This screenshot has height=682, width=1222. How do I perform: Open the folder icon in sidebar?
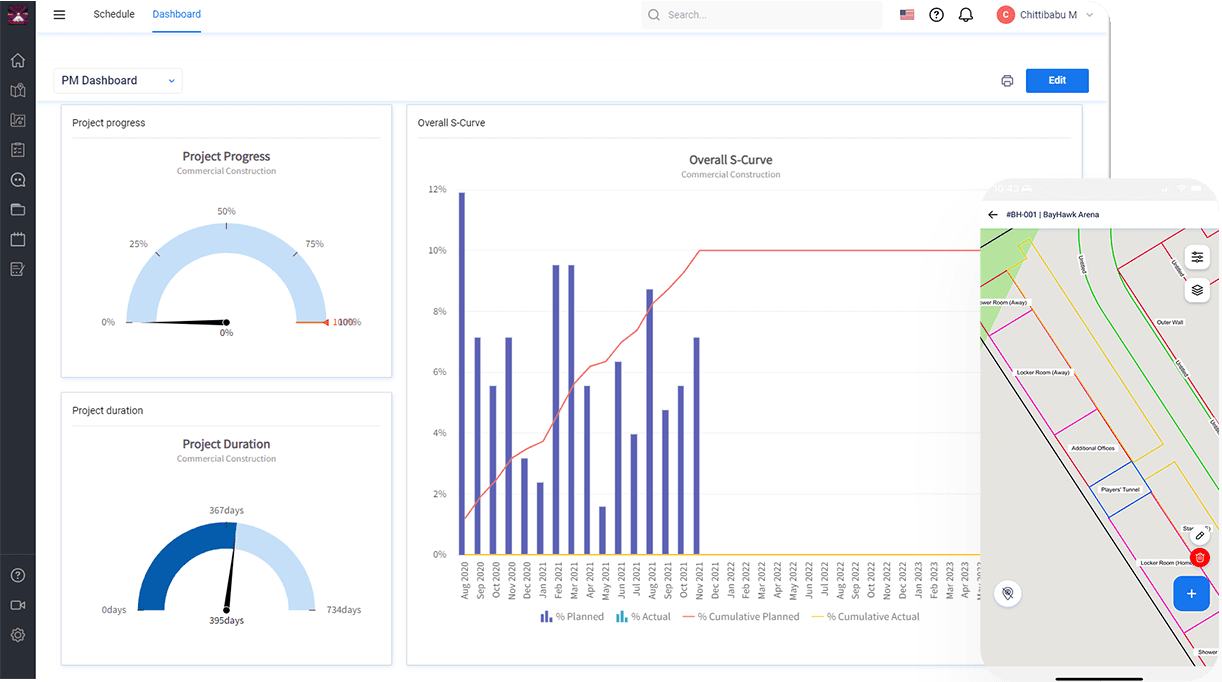coord(17,210)
